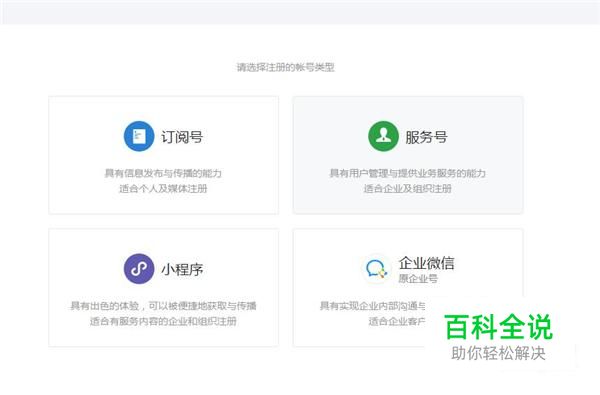The image size is (600, 395).
Task: Select the 订阅号 title text
Action: point(182,137)
